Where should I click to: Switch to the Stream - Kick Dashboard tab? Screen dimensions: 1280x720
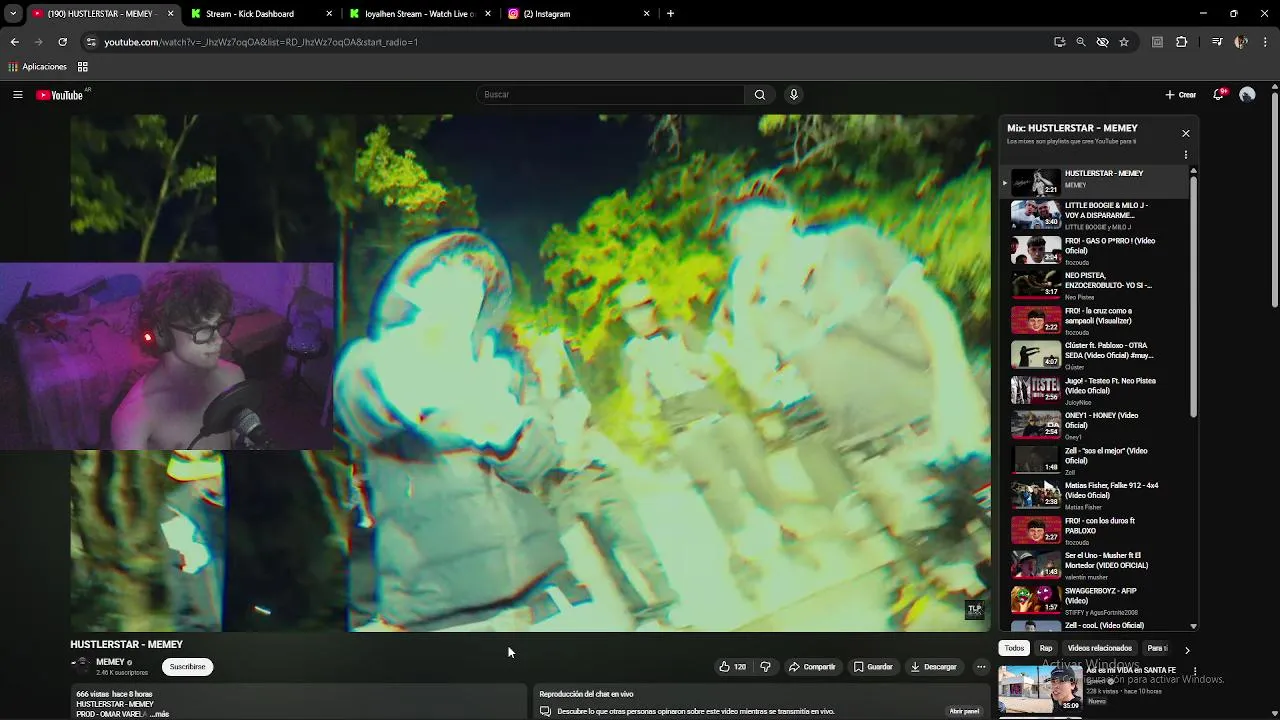(x=260, y=14)
